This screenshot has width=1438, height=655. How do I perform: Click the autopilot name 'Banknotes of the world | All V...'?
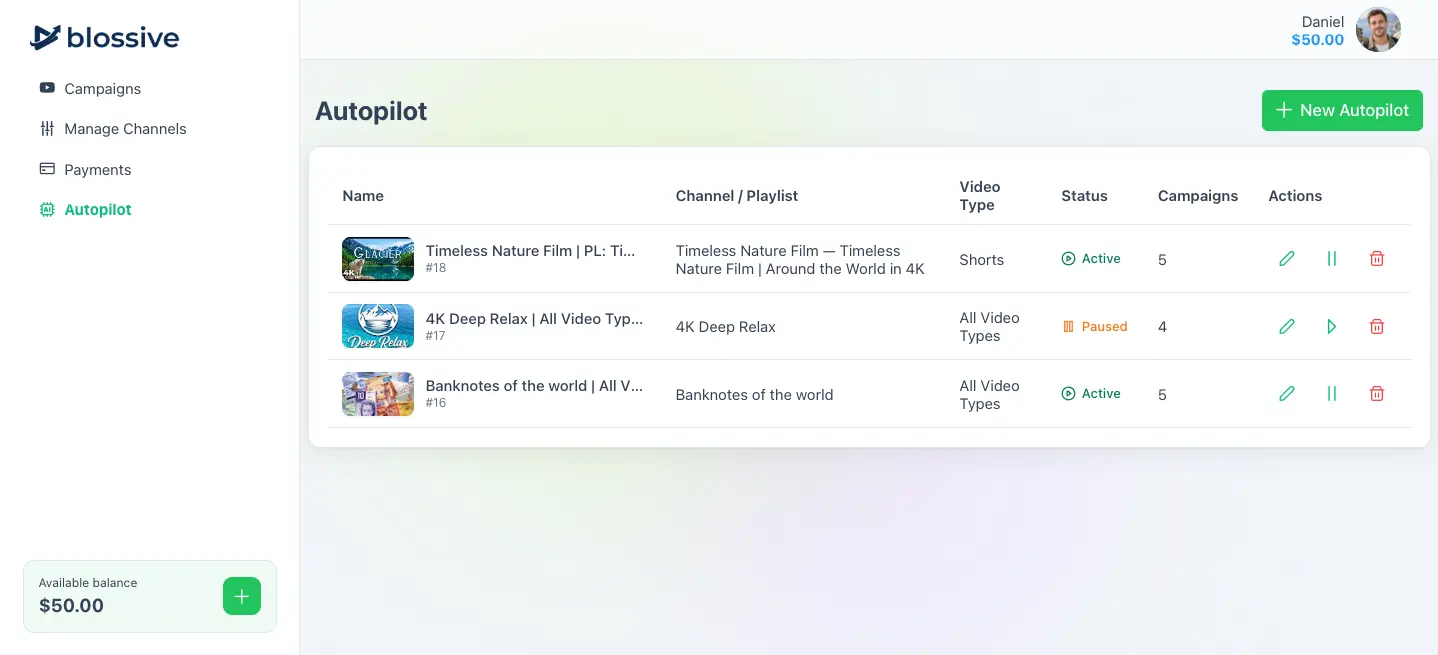pos(534,386)
